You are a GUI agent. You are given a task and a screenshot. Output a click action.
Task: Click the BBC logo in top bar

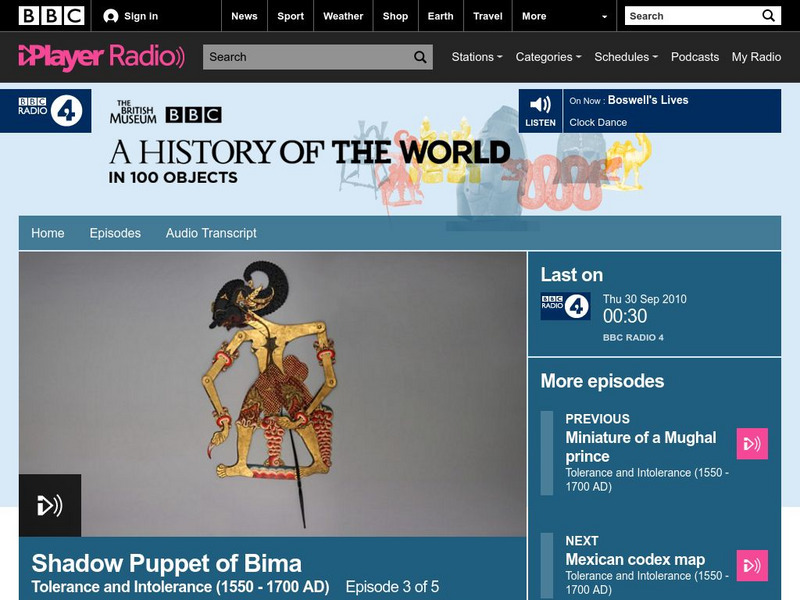(x=51, y=16)
